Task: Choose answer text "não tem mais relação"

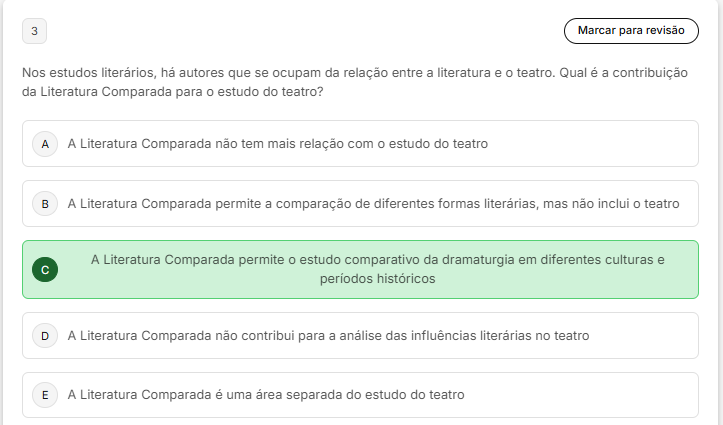Action: point(277,144)
